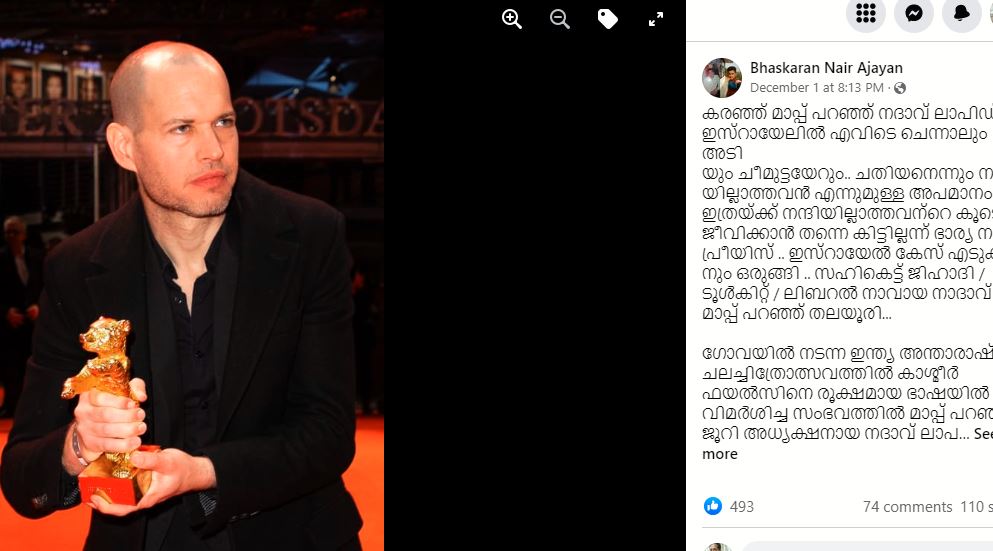Click the photo of man holding trophy
The image size is (993, 551).
pyautogui.click(x=192, y=276)
